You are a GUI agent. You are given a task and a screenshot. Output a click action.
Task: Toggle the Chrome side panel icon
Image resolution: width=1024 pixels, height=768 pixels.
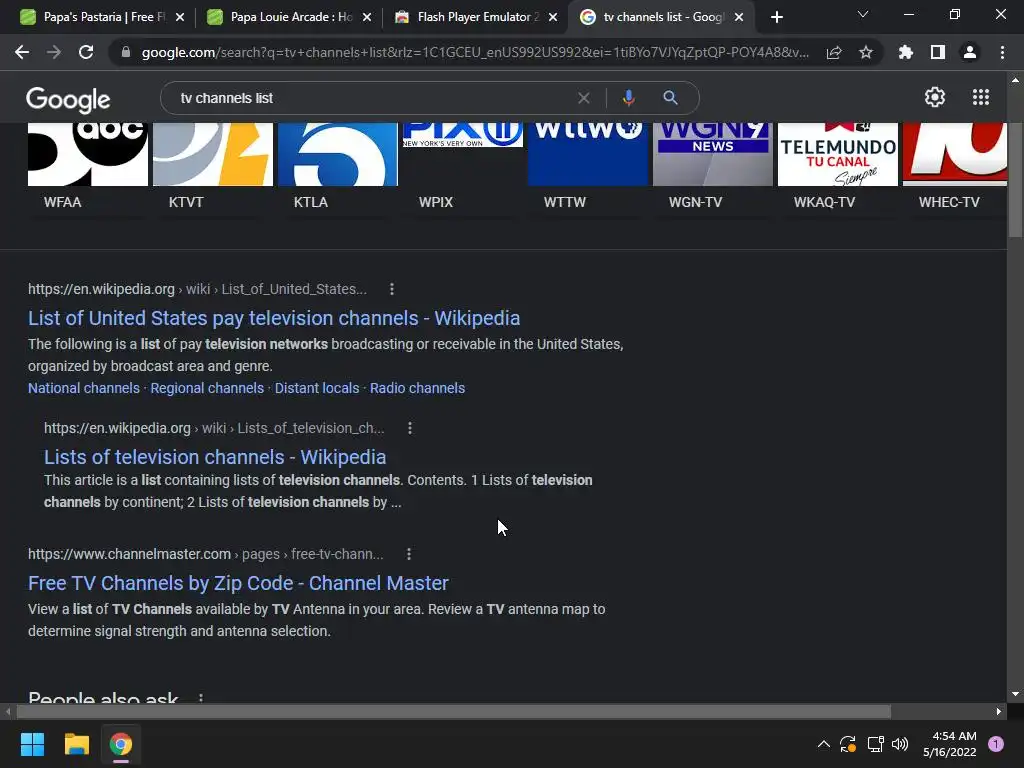pyautogui.click(x=938, y=52)
